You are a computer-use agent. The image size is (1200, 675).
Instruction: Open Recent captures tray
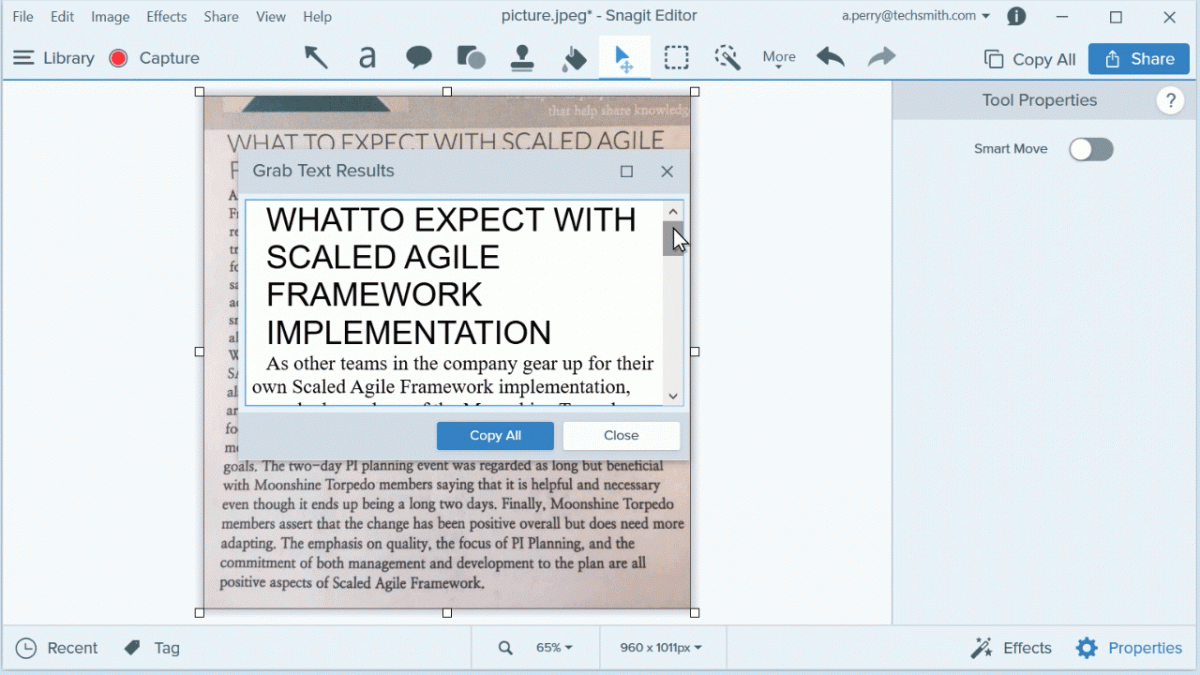pyautogui.click(x=57, y=648)
